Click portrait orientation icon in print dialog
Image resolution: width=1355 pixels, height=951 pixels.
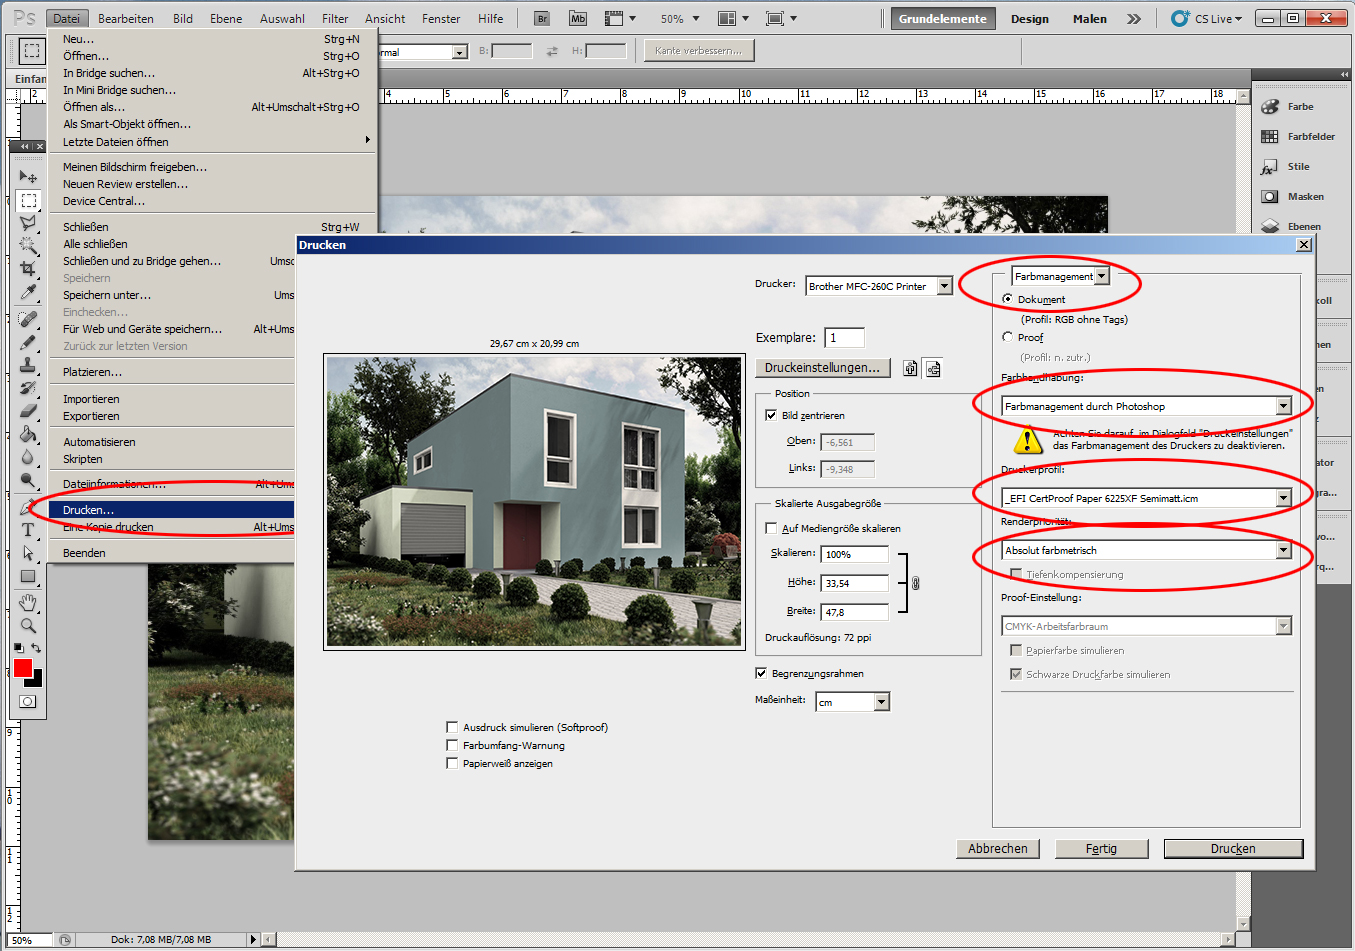click(x=910, y=368)
